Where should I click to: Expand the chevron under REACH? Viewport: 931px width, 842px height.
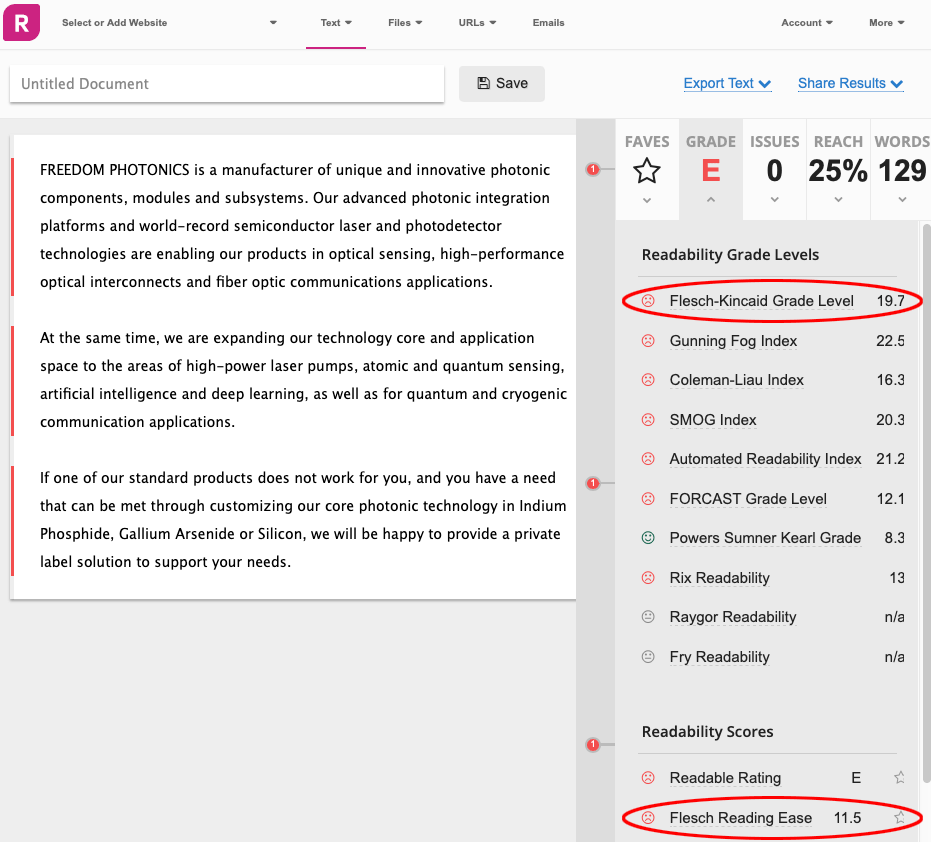(x=838, y=200)
